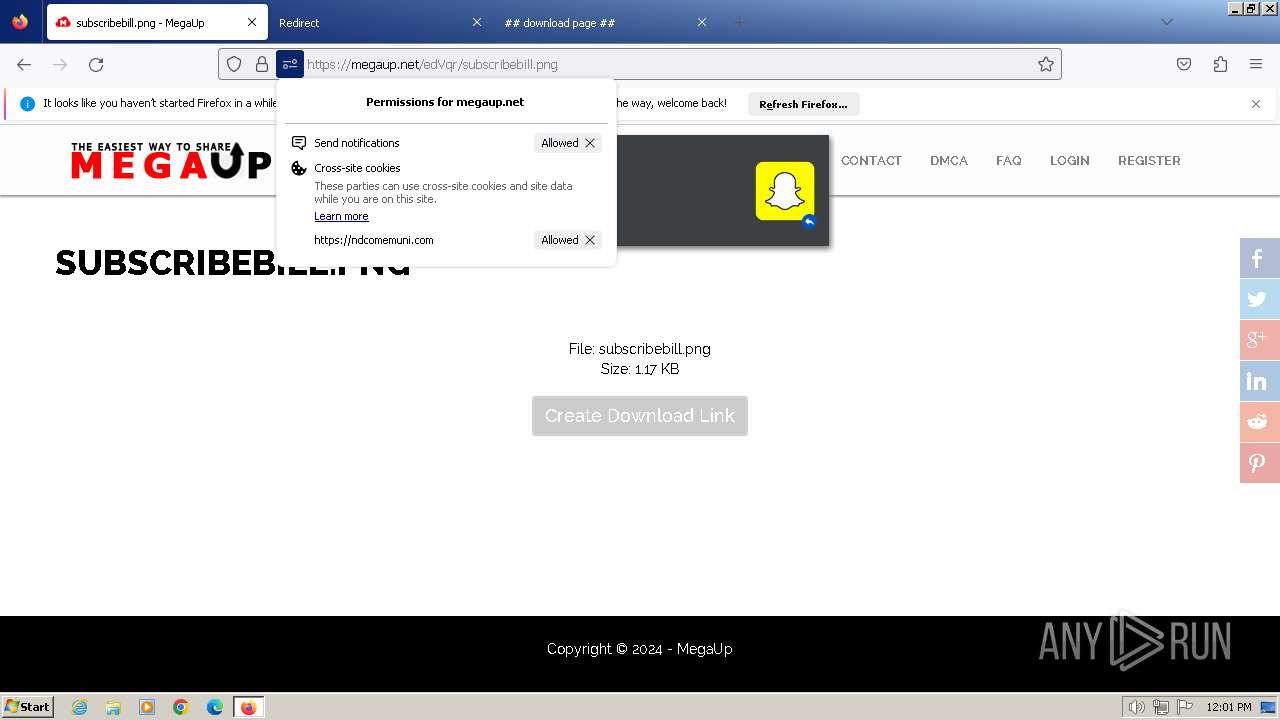Open Save to Pocket icon

pos(1184,64)
